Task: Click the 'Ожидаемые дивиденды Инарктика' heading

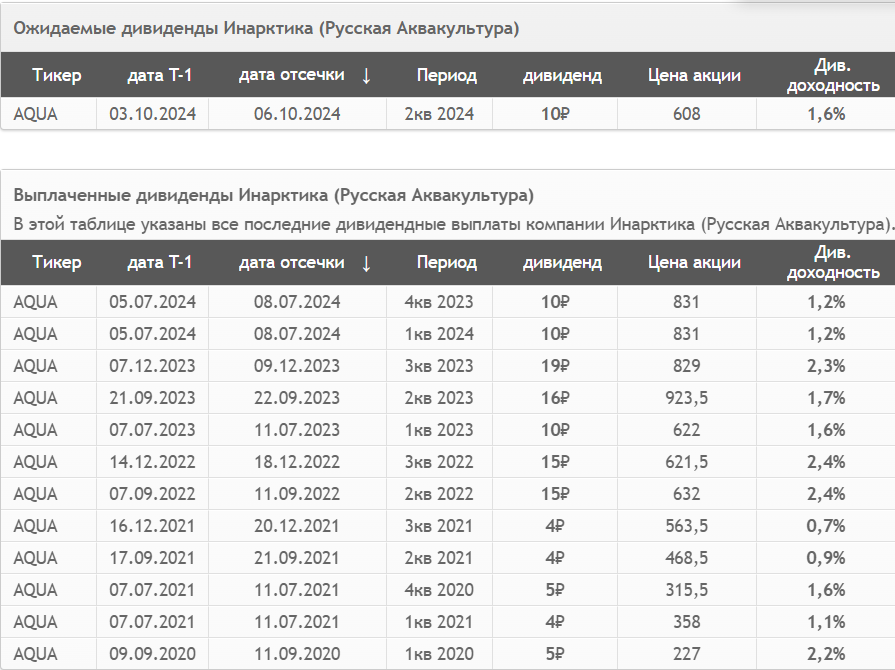Action: click(x=266, y=29)
